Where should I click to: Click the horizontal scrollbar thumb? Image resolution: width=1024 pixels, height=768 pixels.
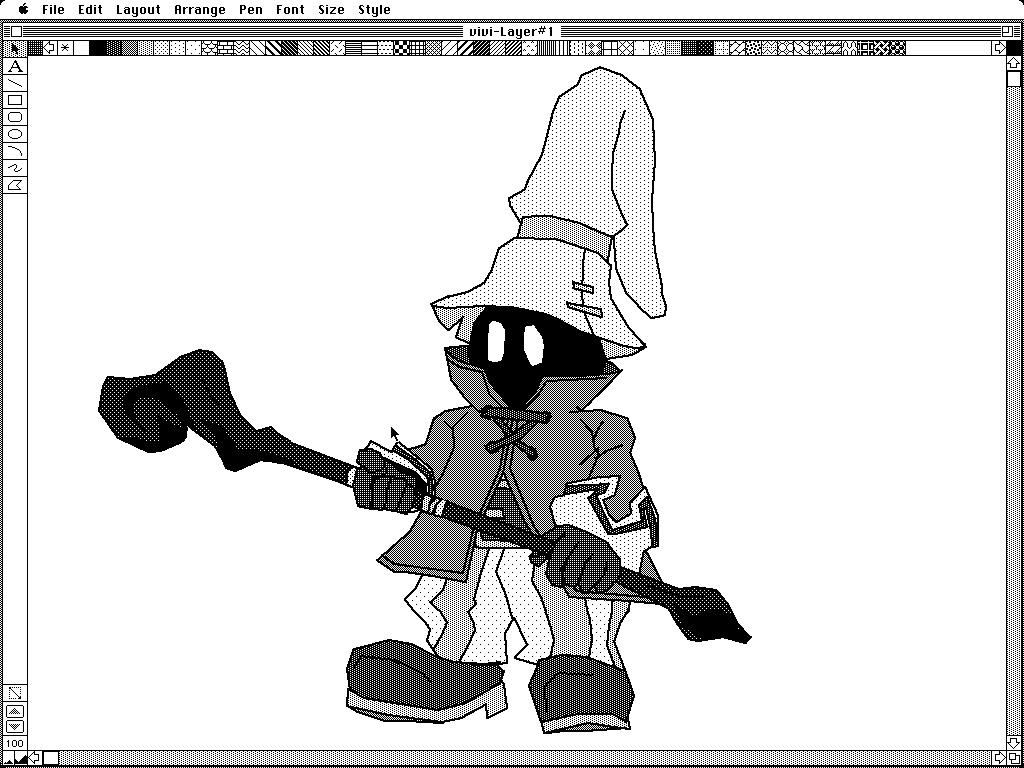pos(50,758)
